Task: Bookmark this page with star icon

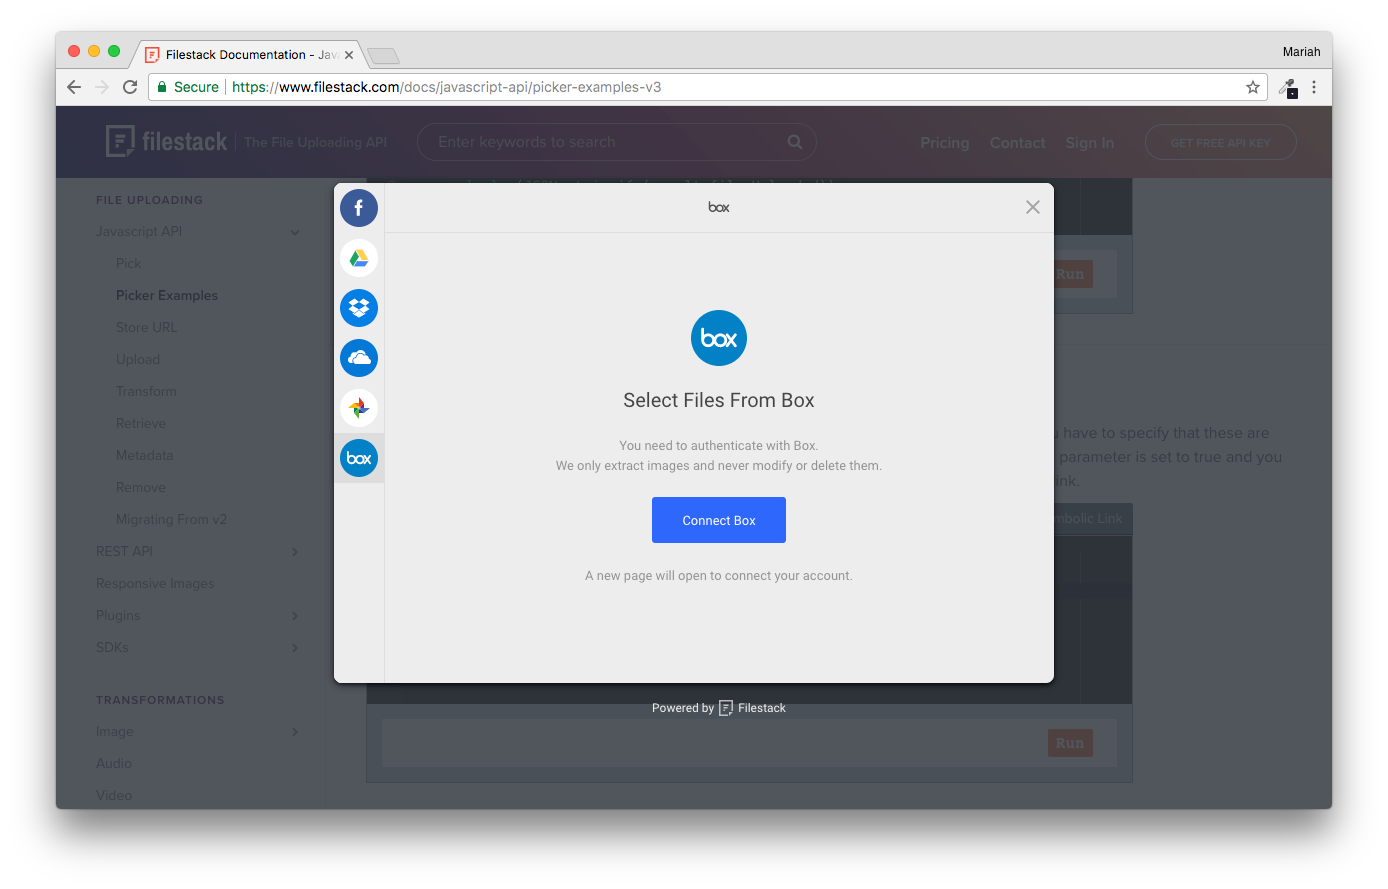Action: [x=1253, y=87]
